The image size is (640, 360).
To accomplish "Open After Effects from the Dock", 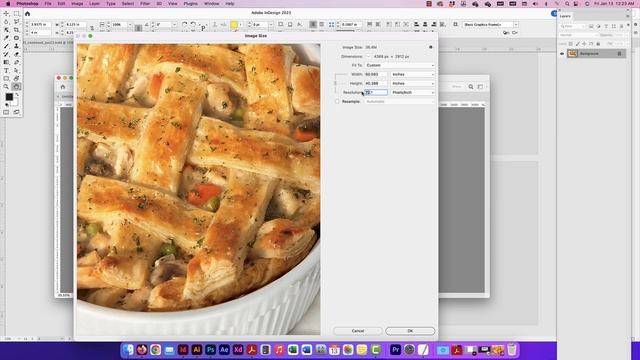I will tap(224, 350).
